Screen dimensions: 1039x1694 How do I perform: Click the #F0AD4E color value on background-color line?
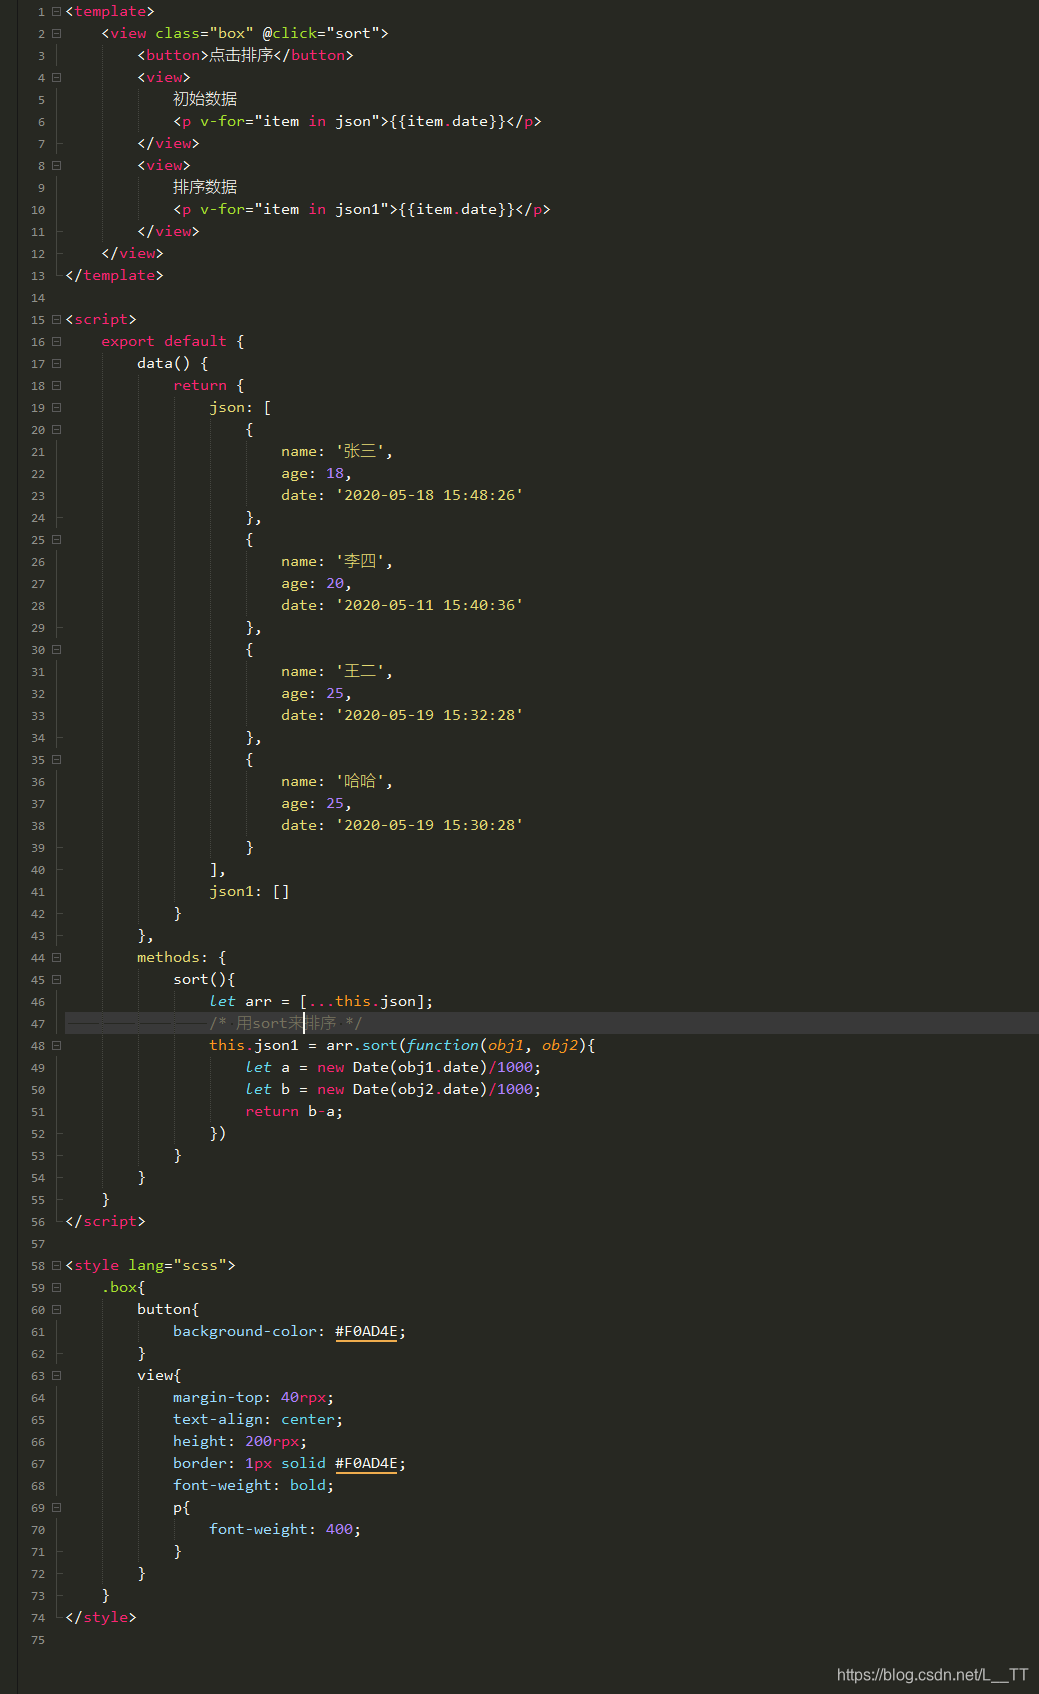(366, 1331)
